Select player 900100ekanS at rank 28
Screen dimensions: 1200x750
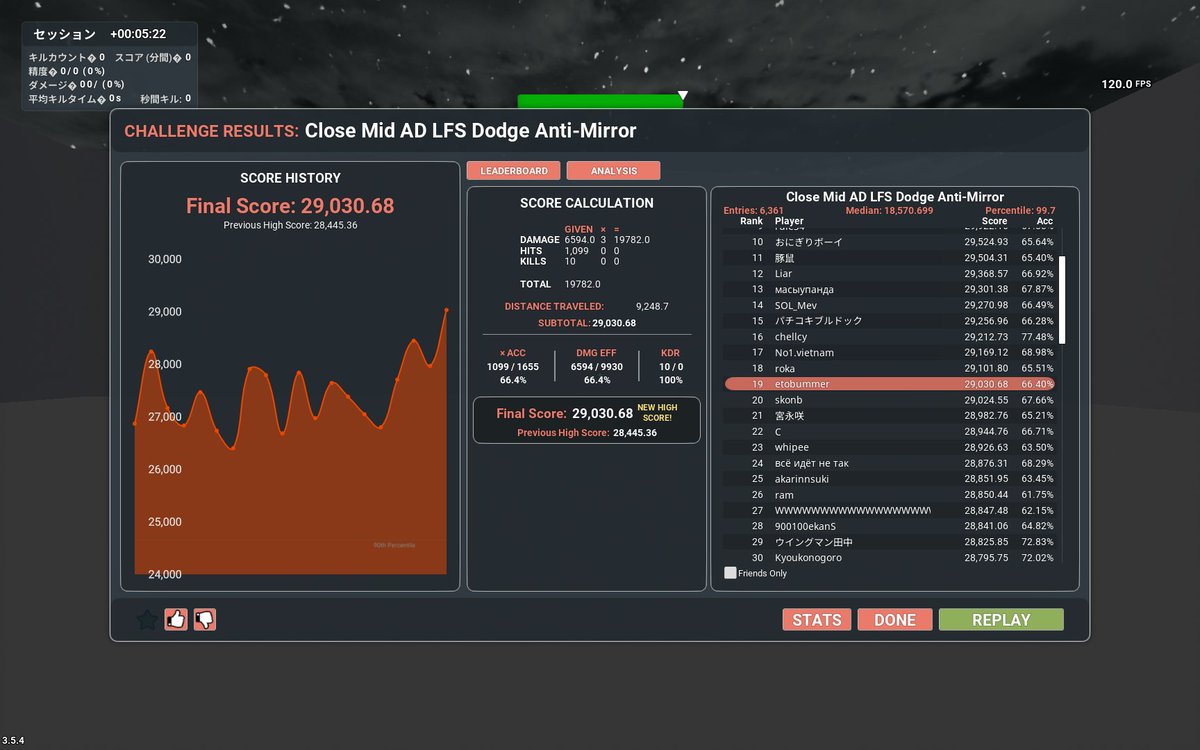890,526
